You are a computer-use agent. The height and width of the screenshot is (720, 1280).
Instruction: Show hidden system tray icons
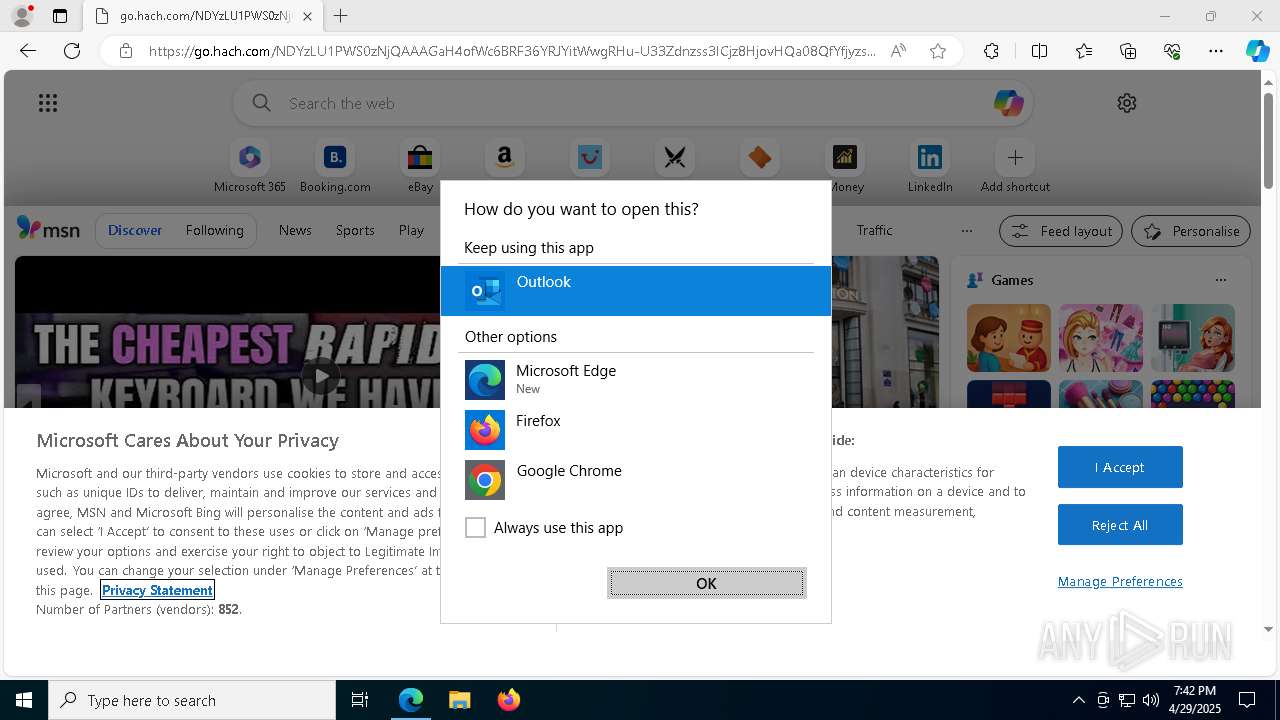point(1078,700)
